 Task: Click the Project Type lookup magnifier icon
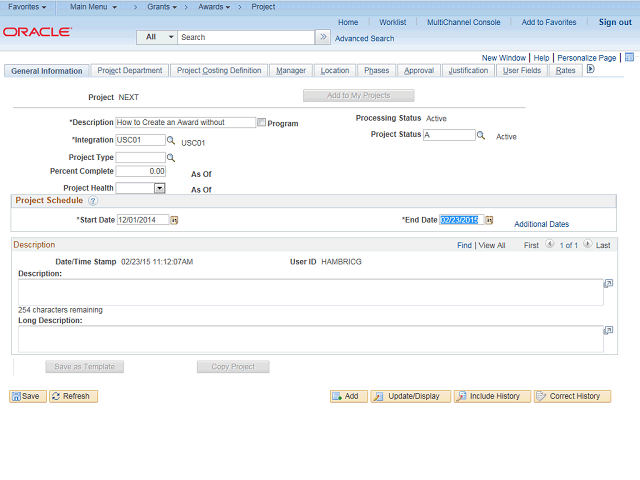171,157
